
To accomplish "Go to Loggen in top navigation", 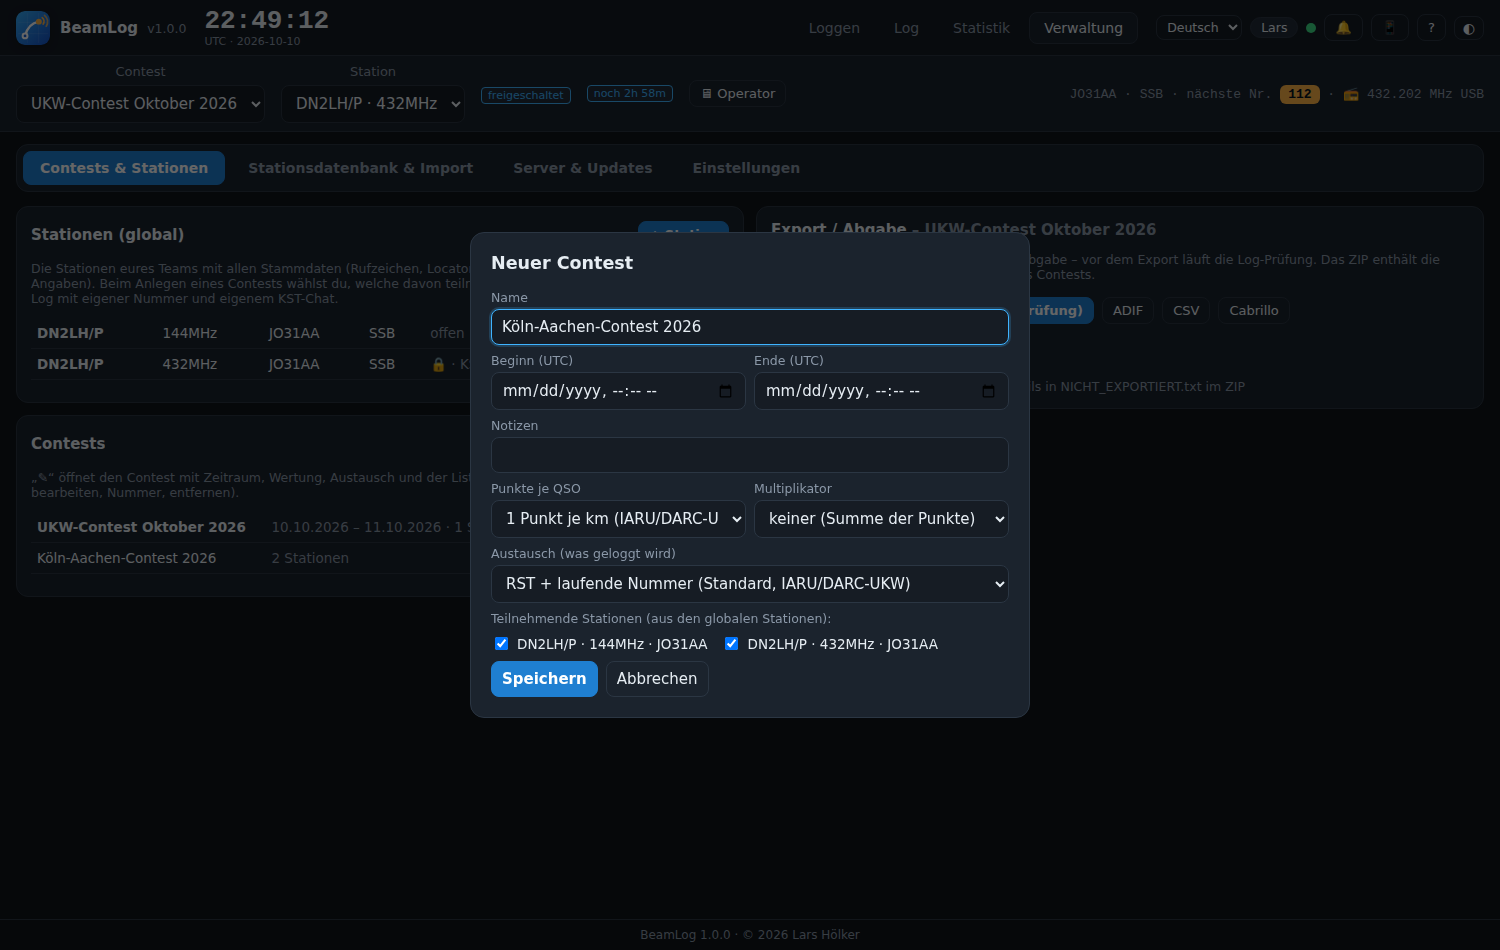I will pyautogui.click(x=834, y=28).
